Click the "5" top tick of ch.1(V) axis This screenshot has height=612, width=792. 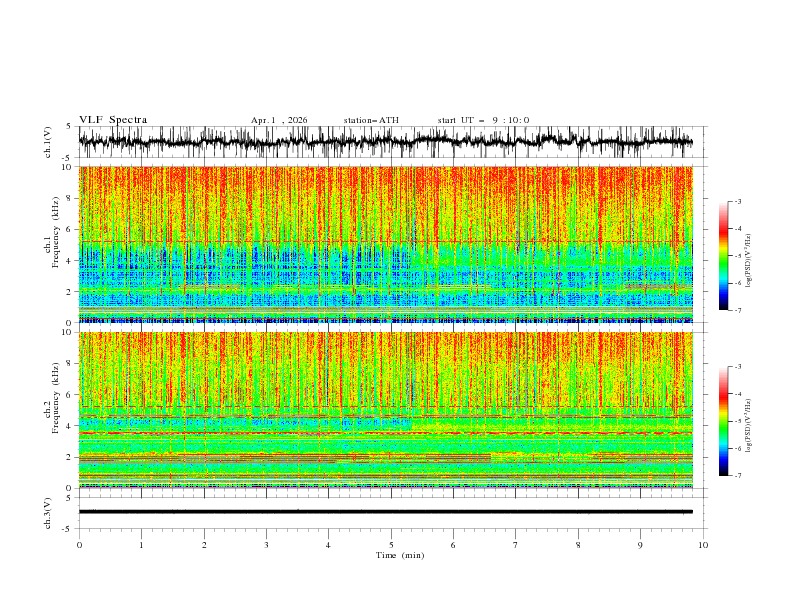pos(69,127)
